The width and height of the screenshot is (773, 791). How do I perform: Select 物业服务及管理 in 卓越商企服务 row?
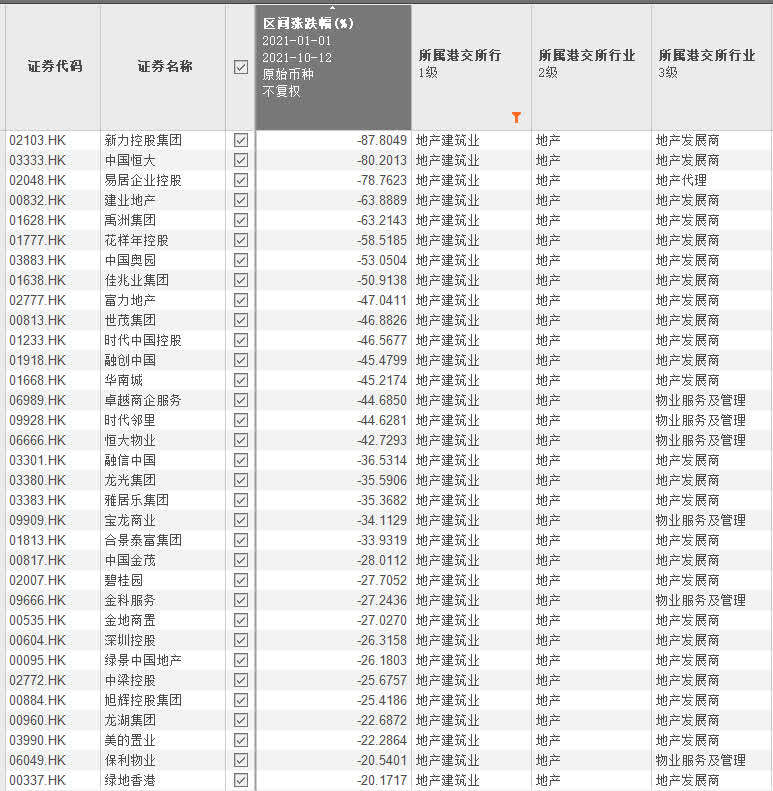click(701, 400)
